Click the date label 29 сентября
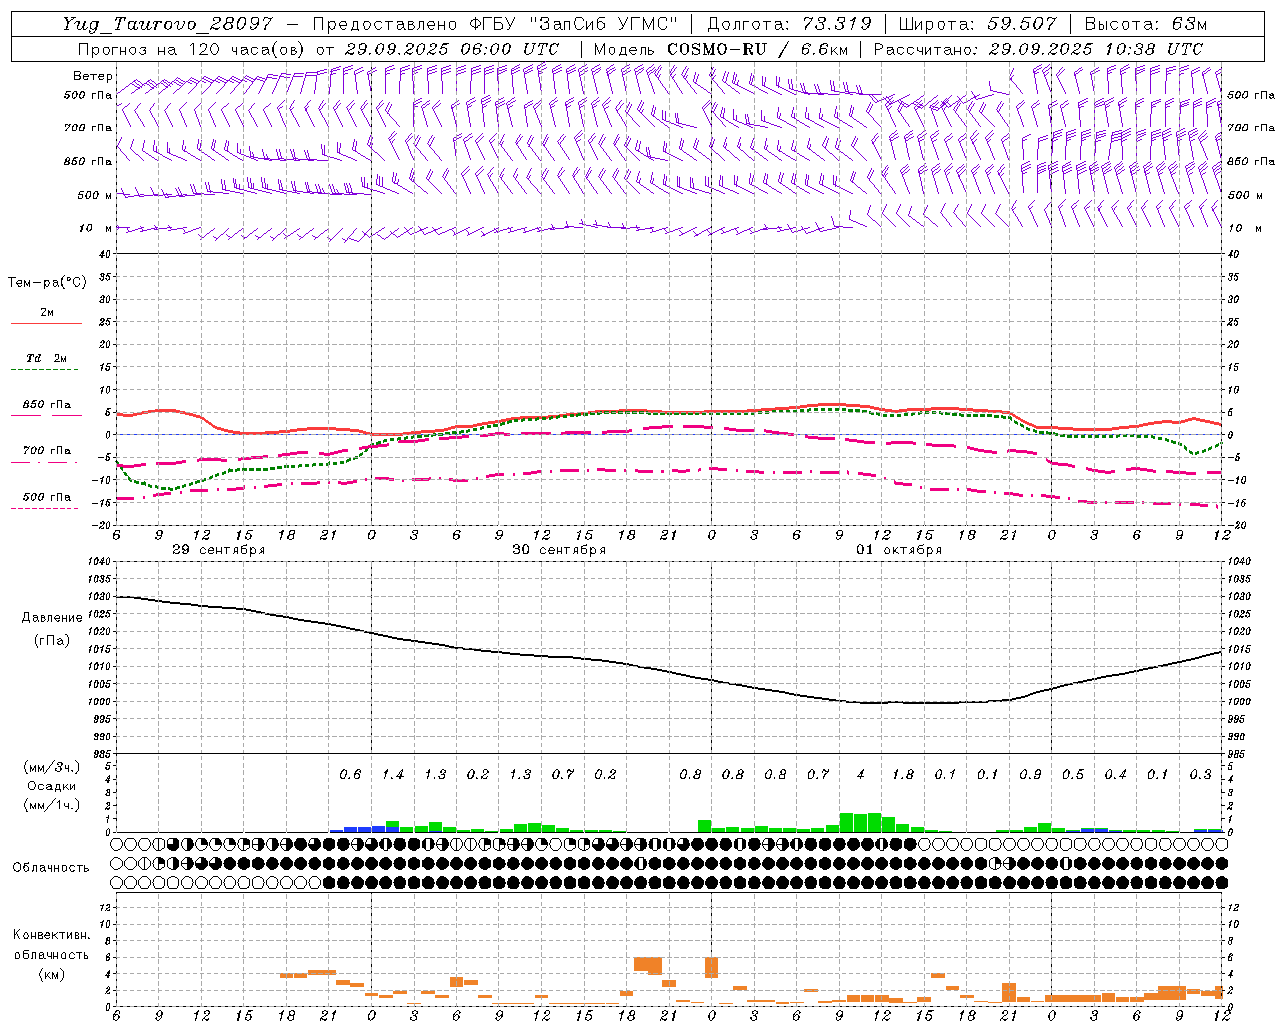 coord(218,550)
